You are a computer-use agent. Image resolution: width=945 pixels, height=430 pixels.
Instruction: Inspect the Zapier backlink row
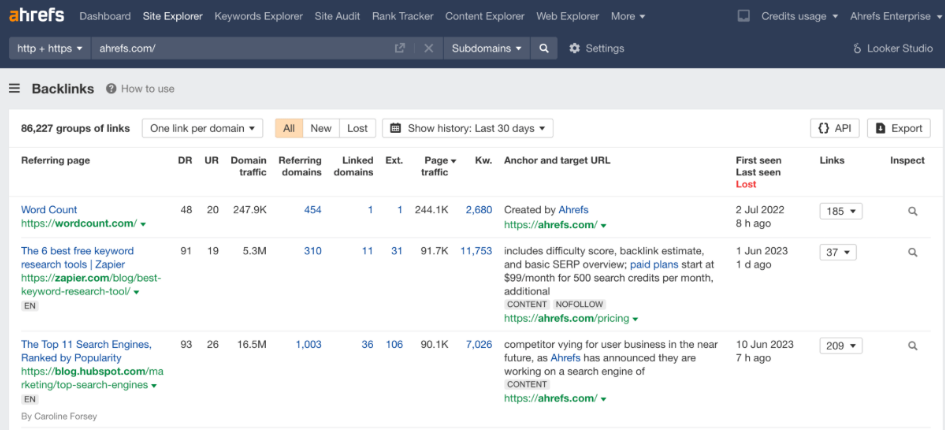click(912, 252)
